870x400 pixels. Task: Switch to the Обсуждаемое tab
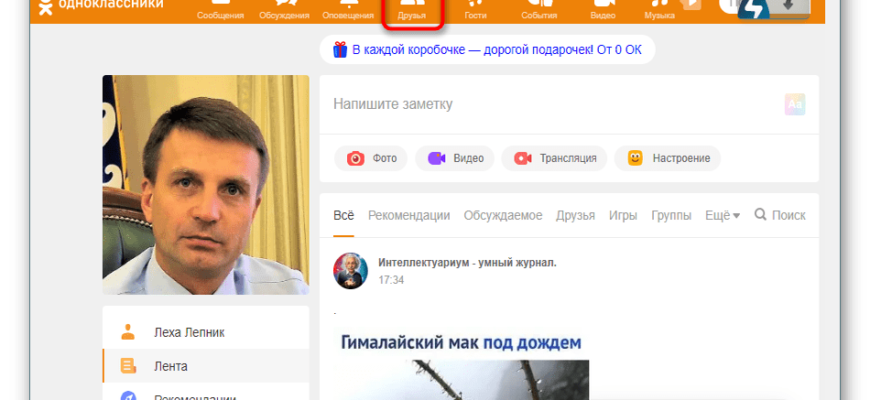503,215
